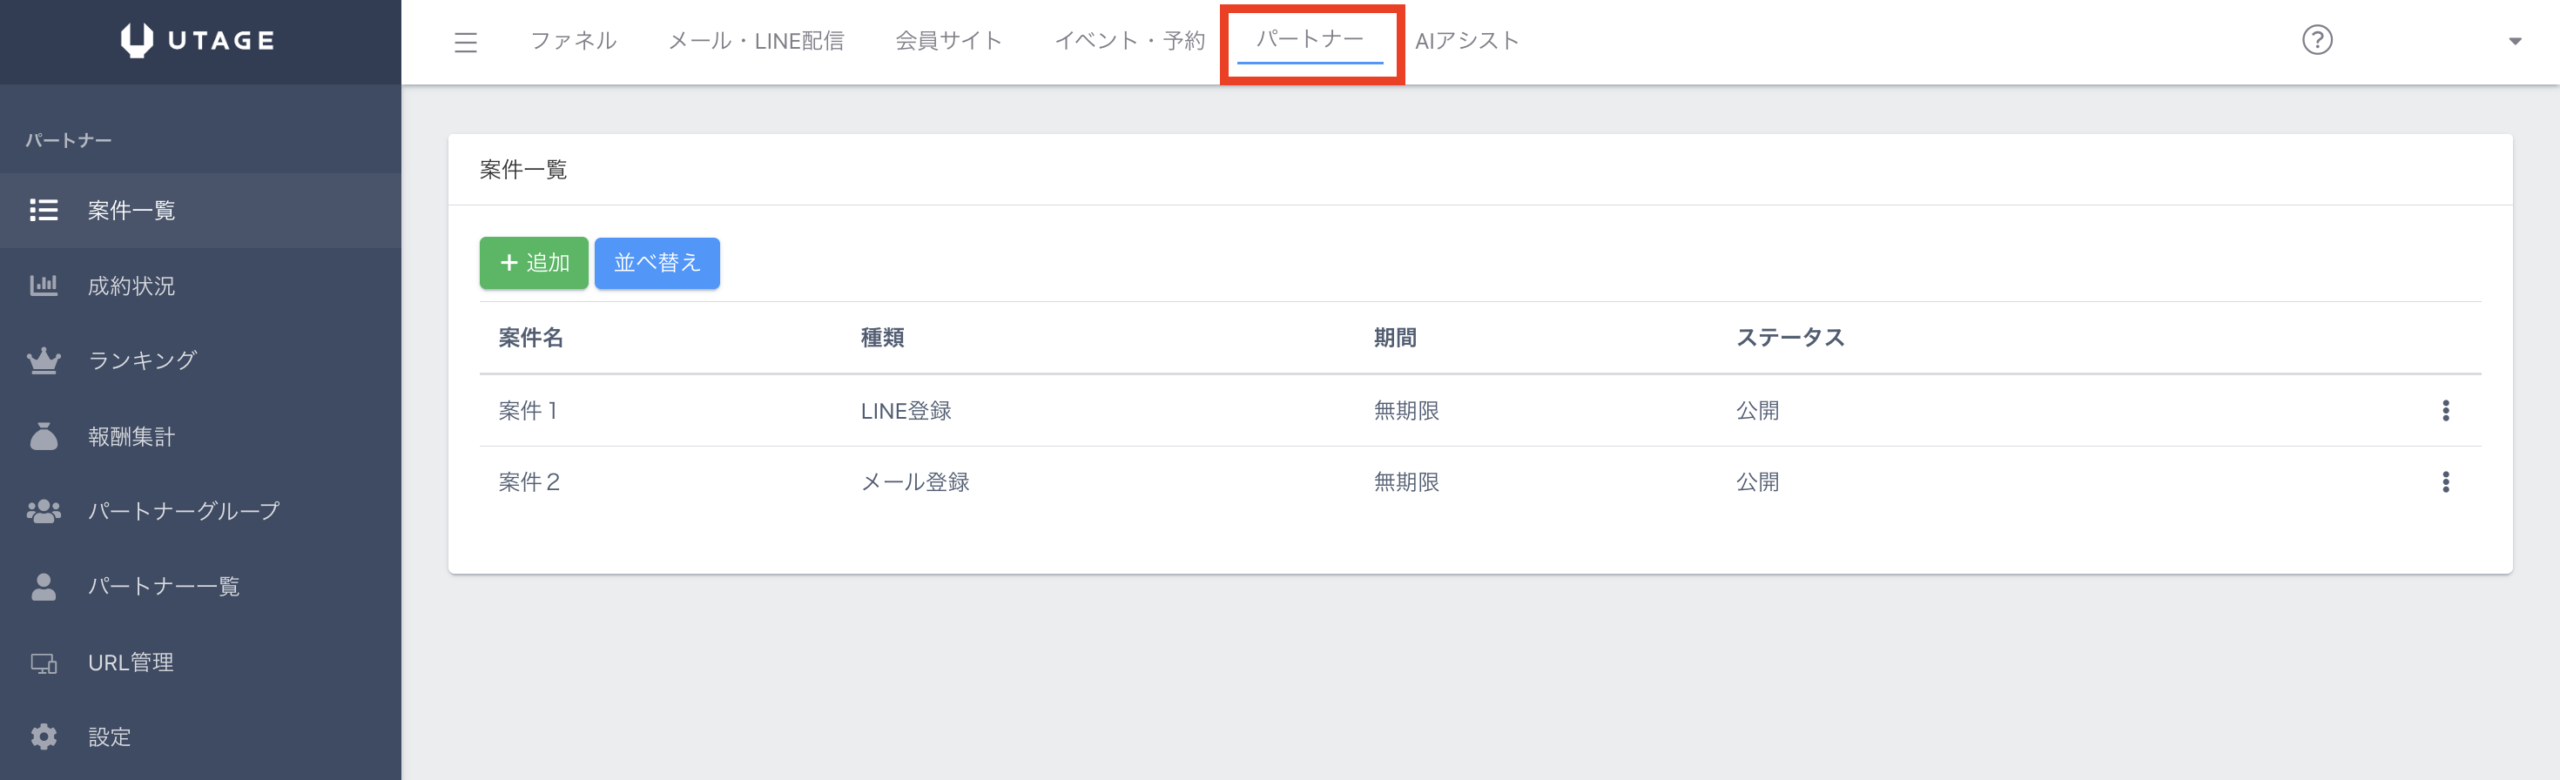The width and height of the screenshot is (2560, 780).
Task: Open the help question mark icon
Action: pyautogui.click(x=2316, y=40)
